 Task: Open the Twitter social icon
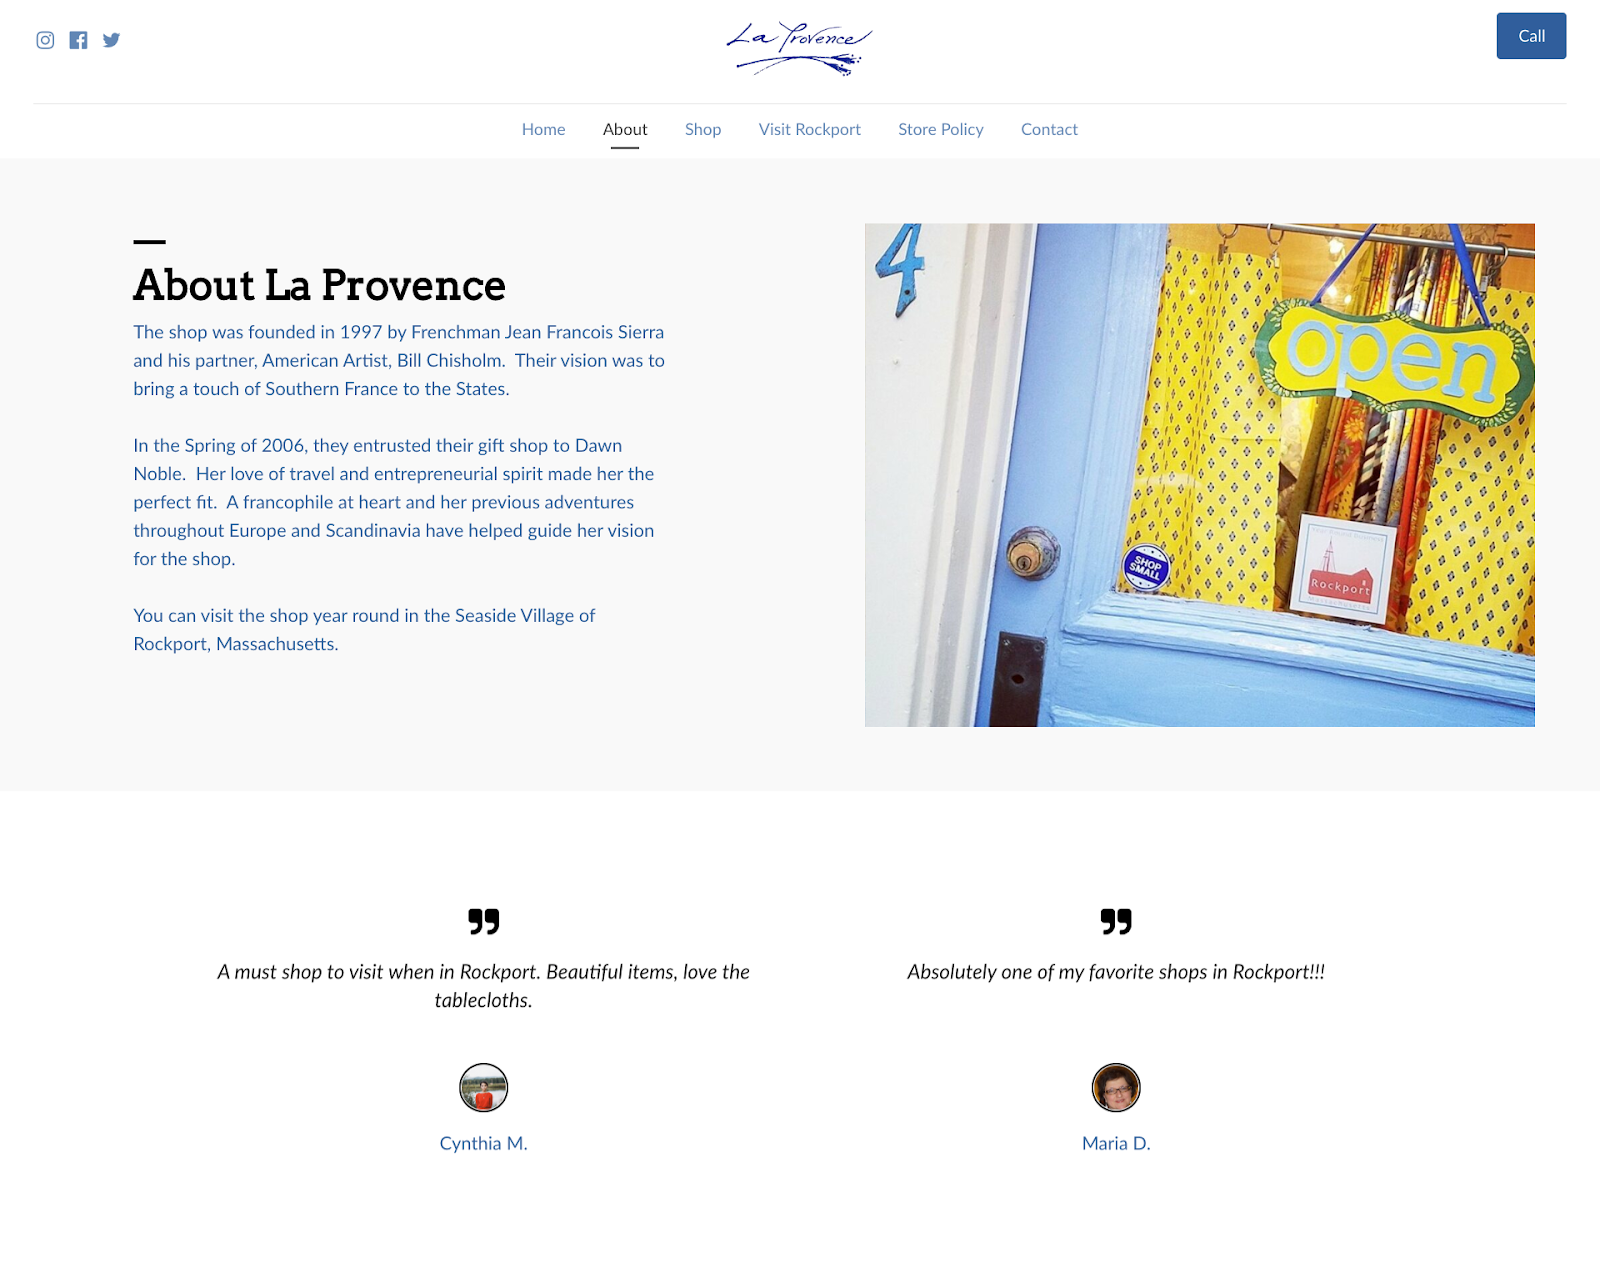111,40
